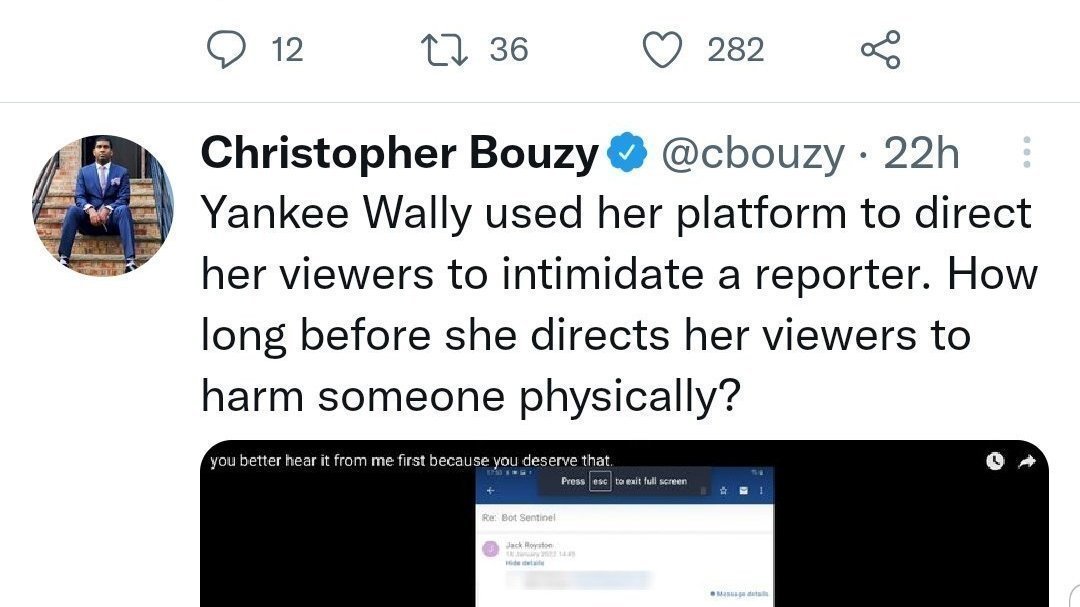Image resolution: width=1080 pixels, height=607 pixels.
Task: Click the back arrow in embedded email screenshot
Action: tap(490, 491)
